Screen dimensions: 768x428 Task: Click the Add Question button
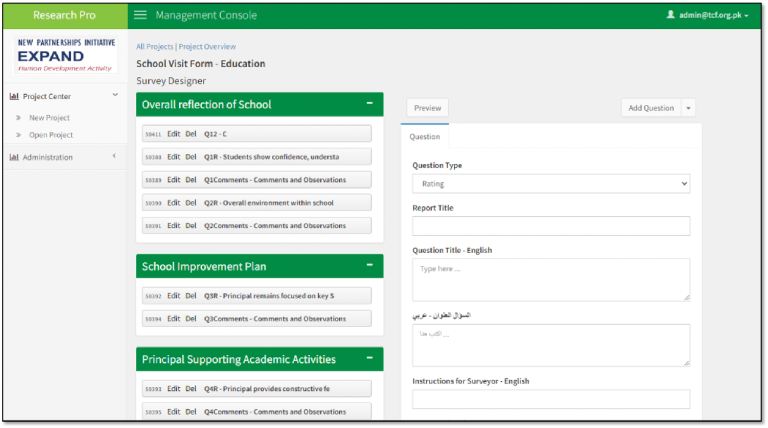(651, 108)
